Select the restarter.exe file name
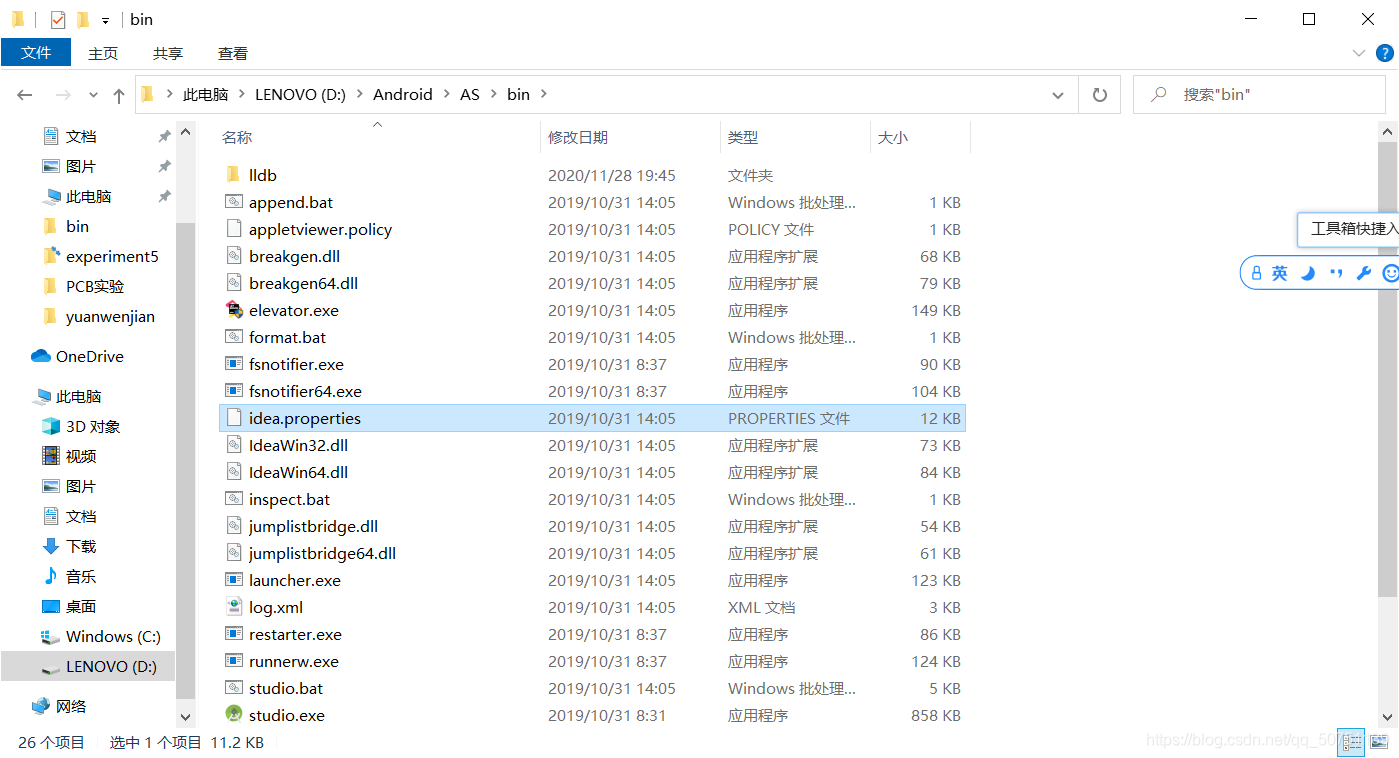The image size is (1399, 758). 295,634
